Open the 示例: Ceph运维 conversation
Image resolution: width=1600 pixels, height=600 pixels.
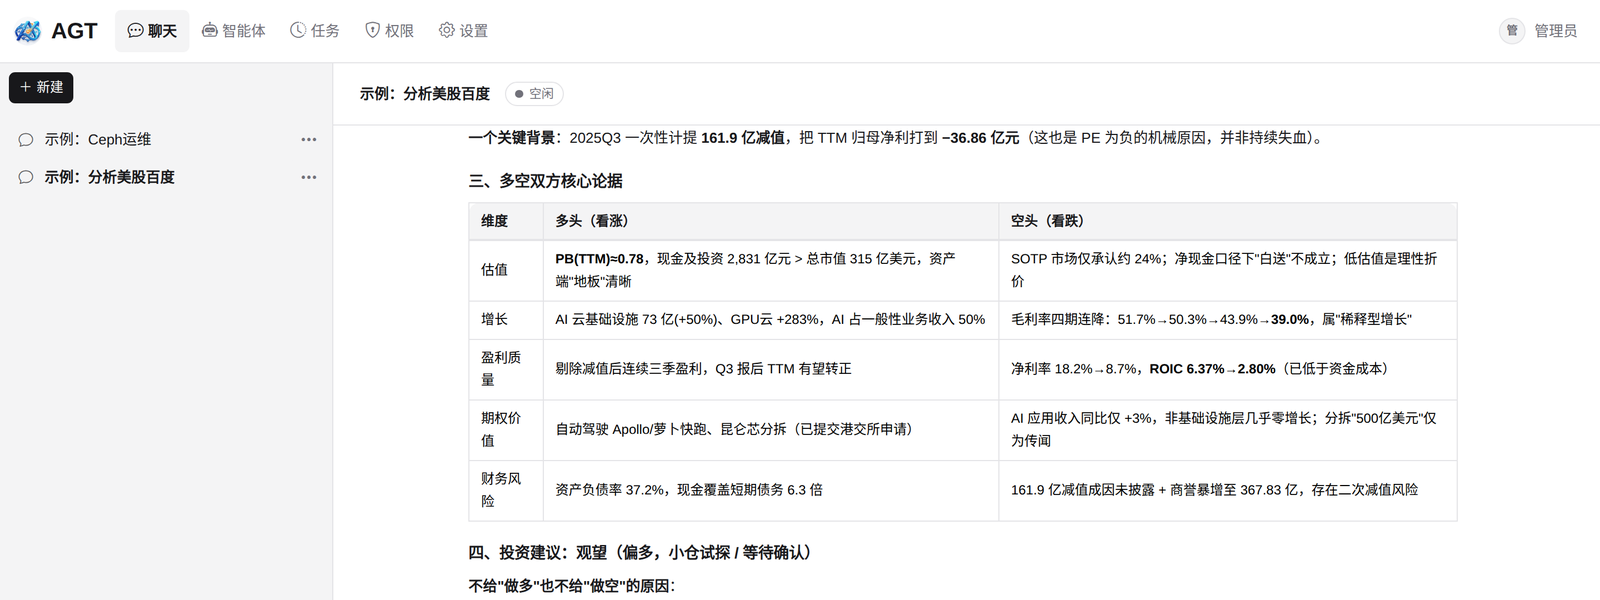(x=168, y=140)
